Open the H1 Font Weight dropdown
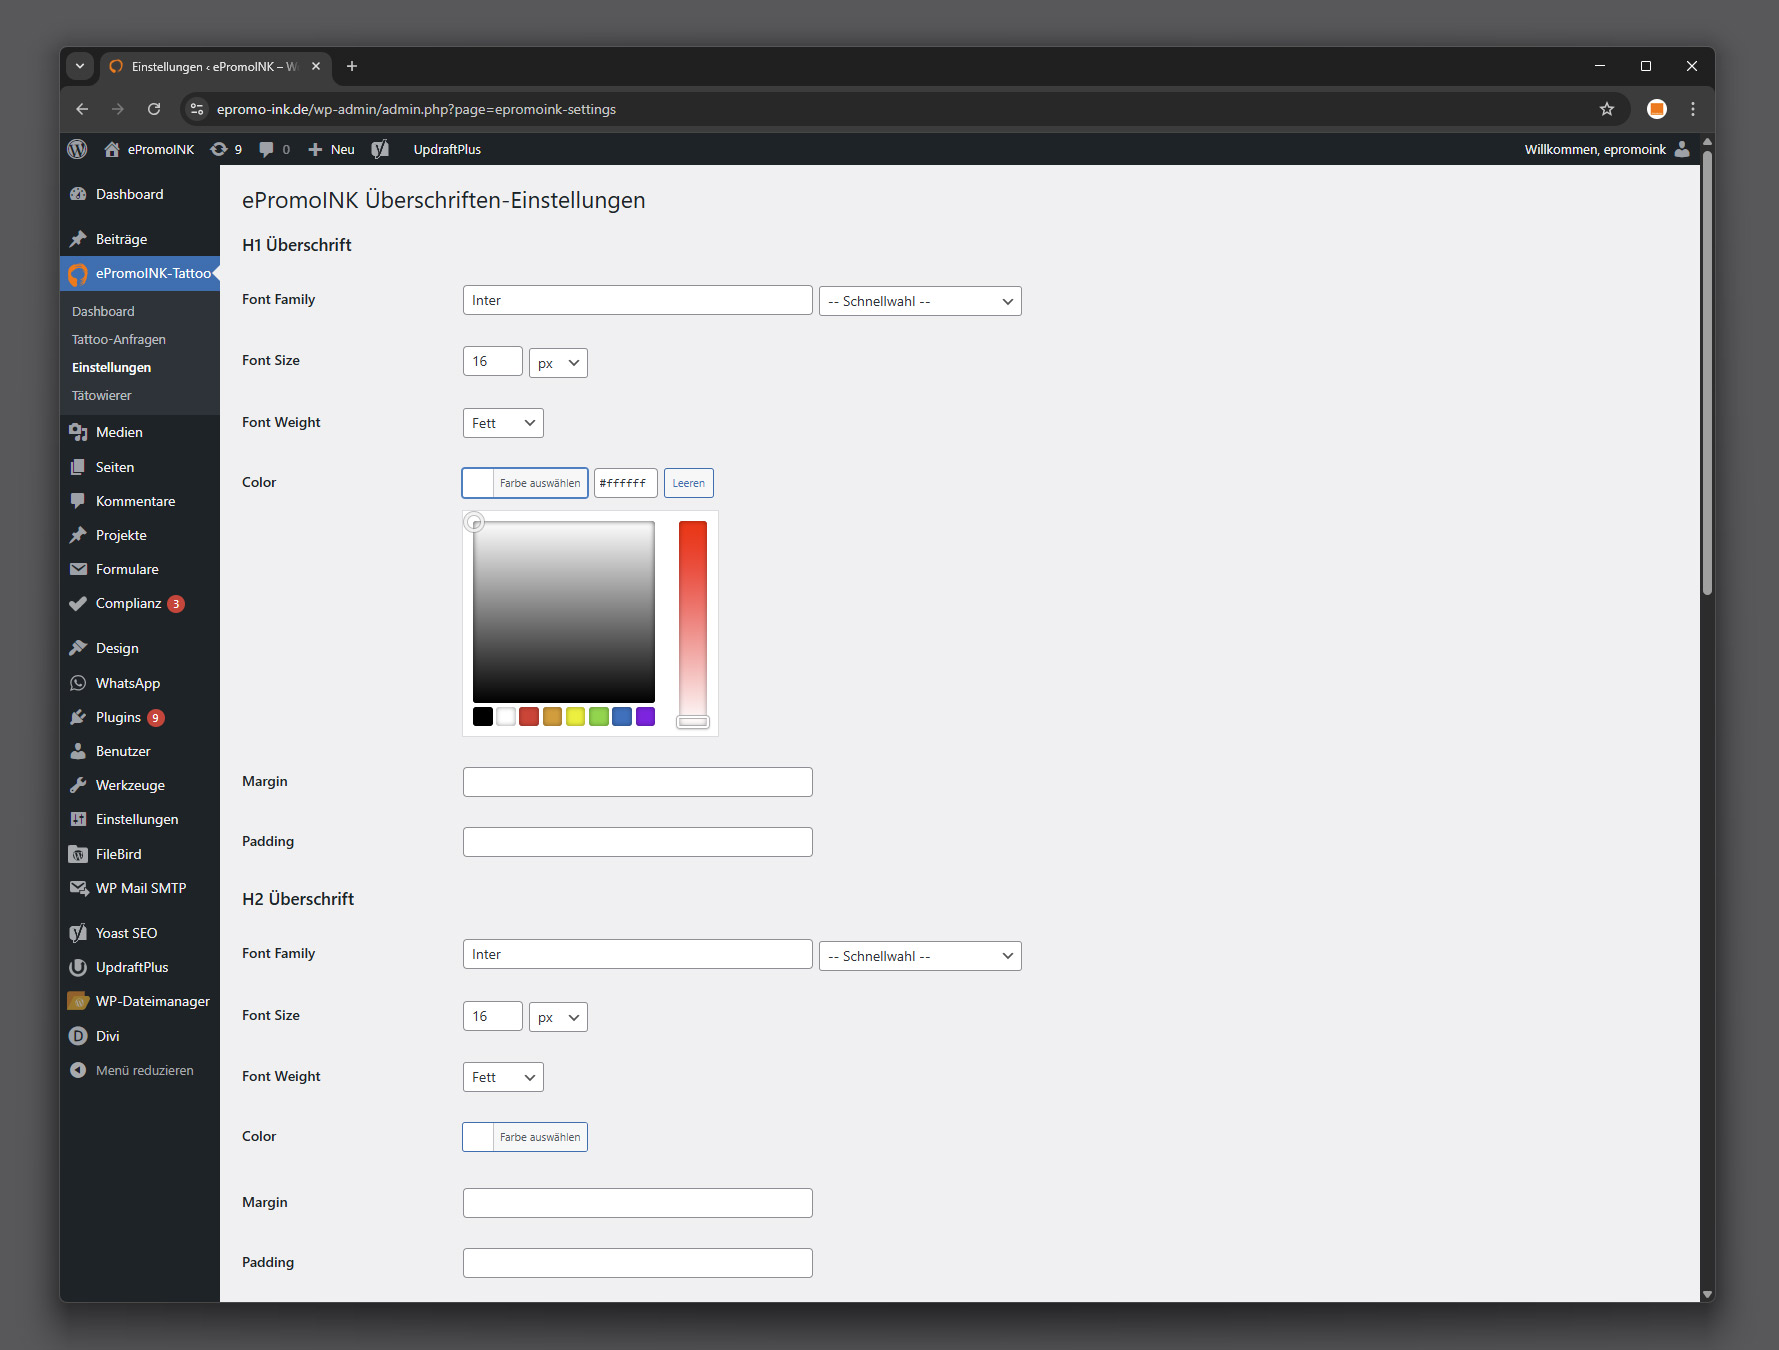 (x=503, y=423)
